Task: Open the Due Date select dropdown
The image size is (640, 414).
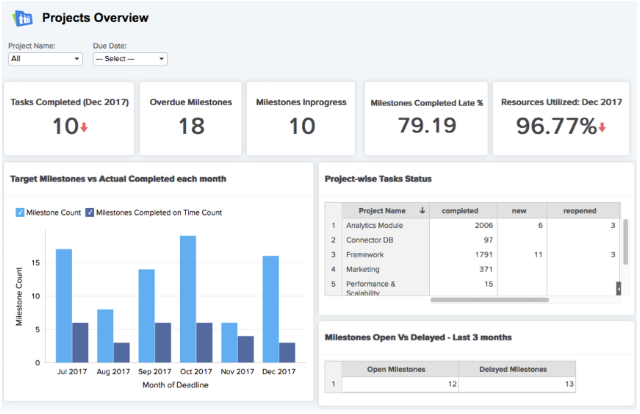Action: point(130,59)
